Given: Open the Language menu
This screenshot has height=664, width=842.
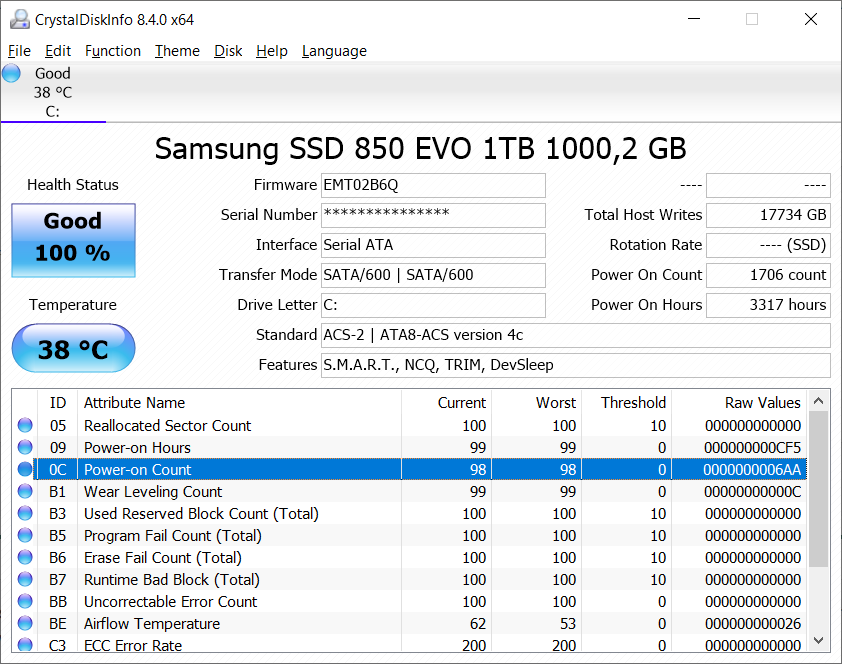Looking at the screenshot, I should [334, 51].
